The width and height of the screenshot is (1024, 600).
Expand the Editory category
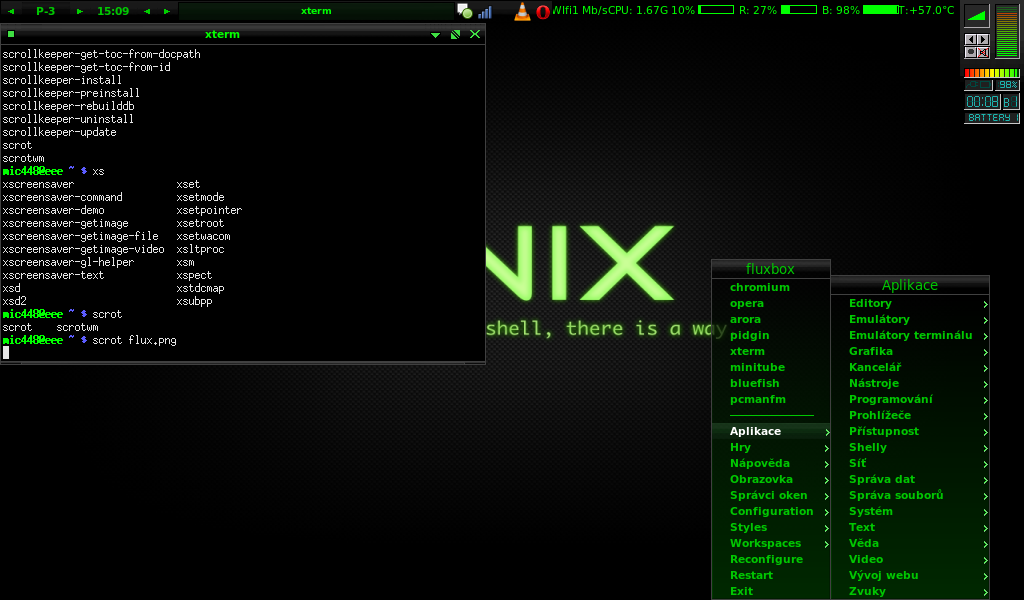point(910,304)
